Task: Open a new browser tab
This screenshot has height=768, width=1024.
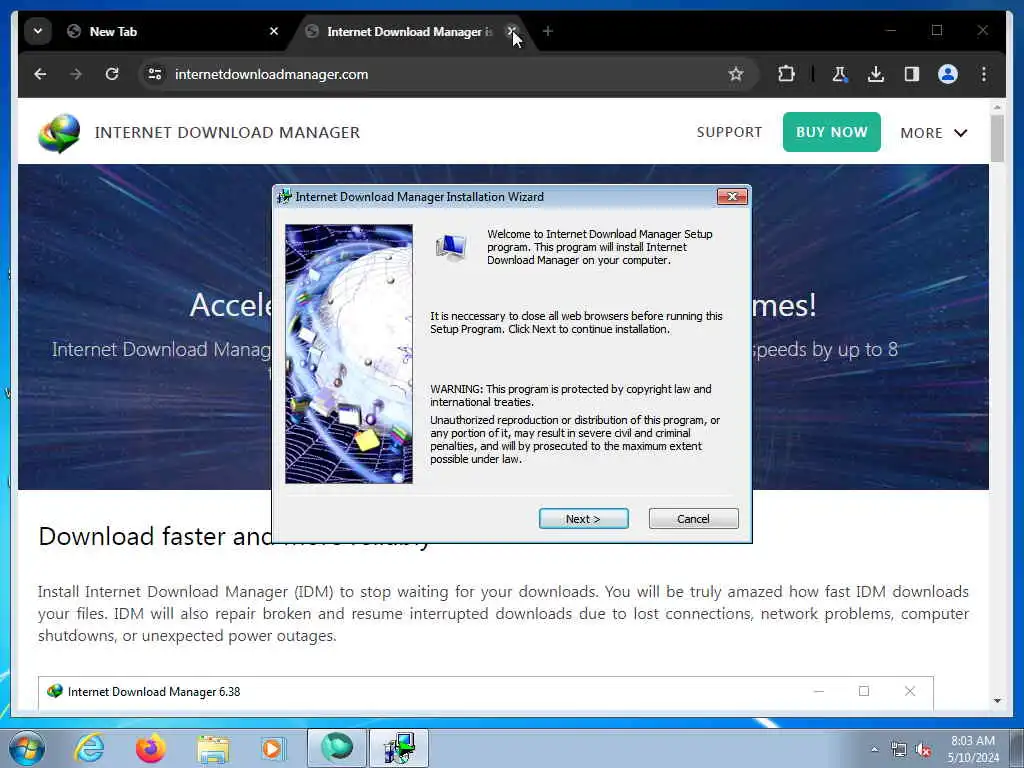Action: click(x=547, y=31)
